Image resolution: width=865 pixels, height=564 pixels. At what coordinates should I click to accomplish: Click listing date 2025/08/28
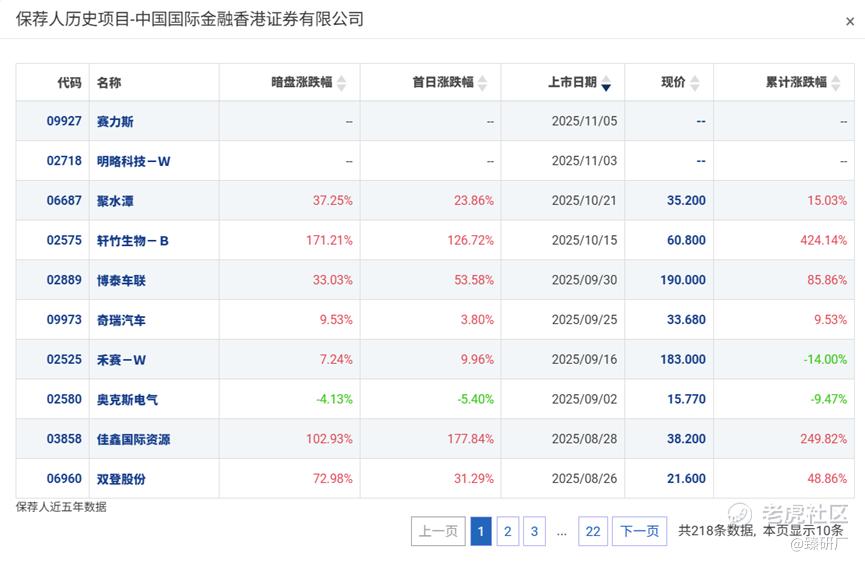[584, 439]
